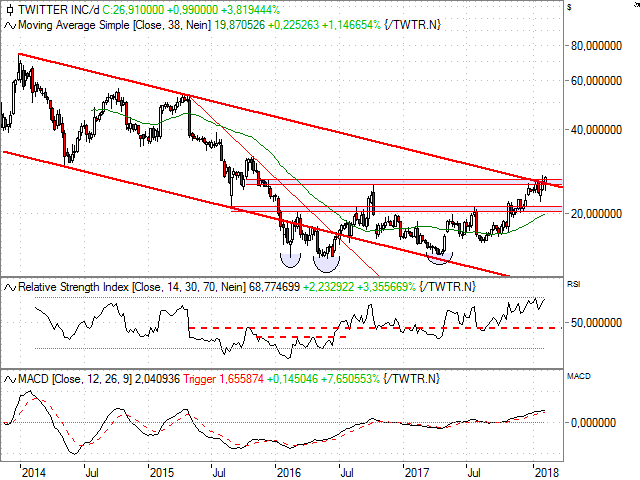Click the 80,000000 price axis label
This screenshot has width=640, height=480.
click(x=596, y=46)
